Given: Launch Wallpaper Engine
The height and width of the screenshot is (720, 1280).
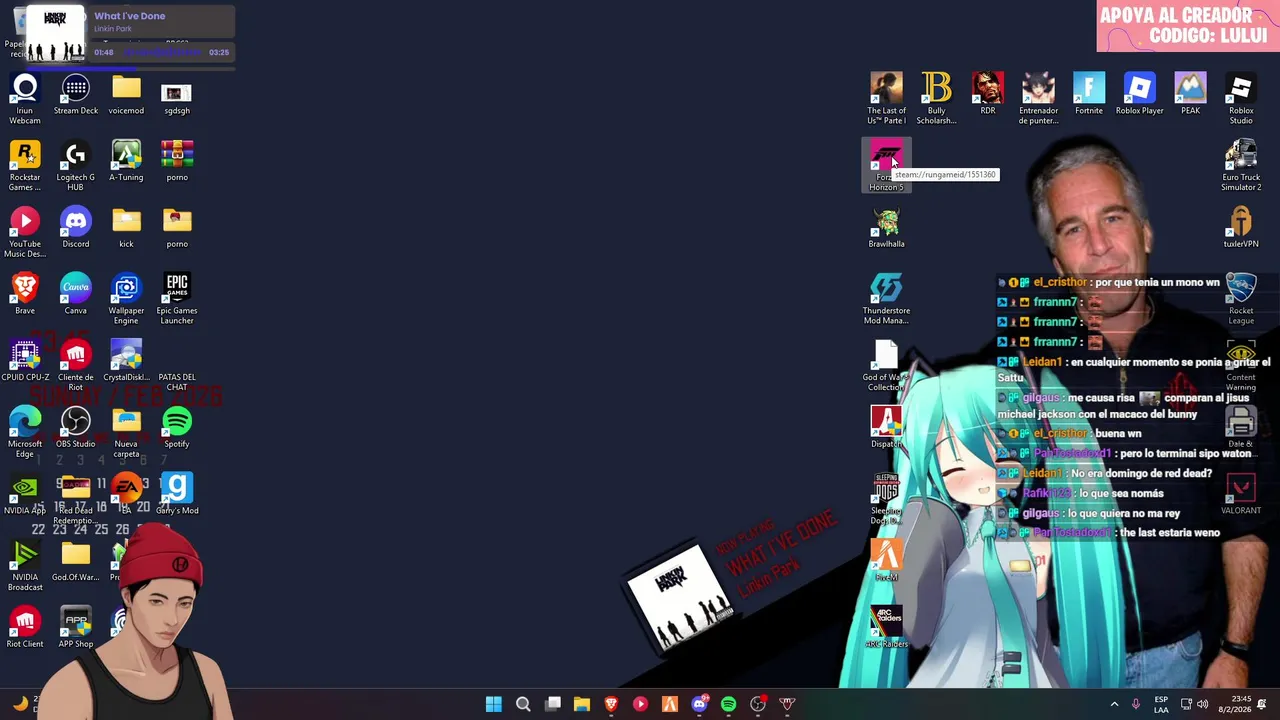Looking at the screenshot, I should (x=126, y=299).
